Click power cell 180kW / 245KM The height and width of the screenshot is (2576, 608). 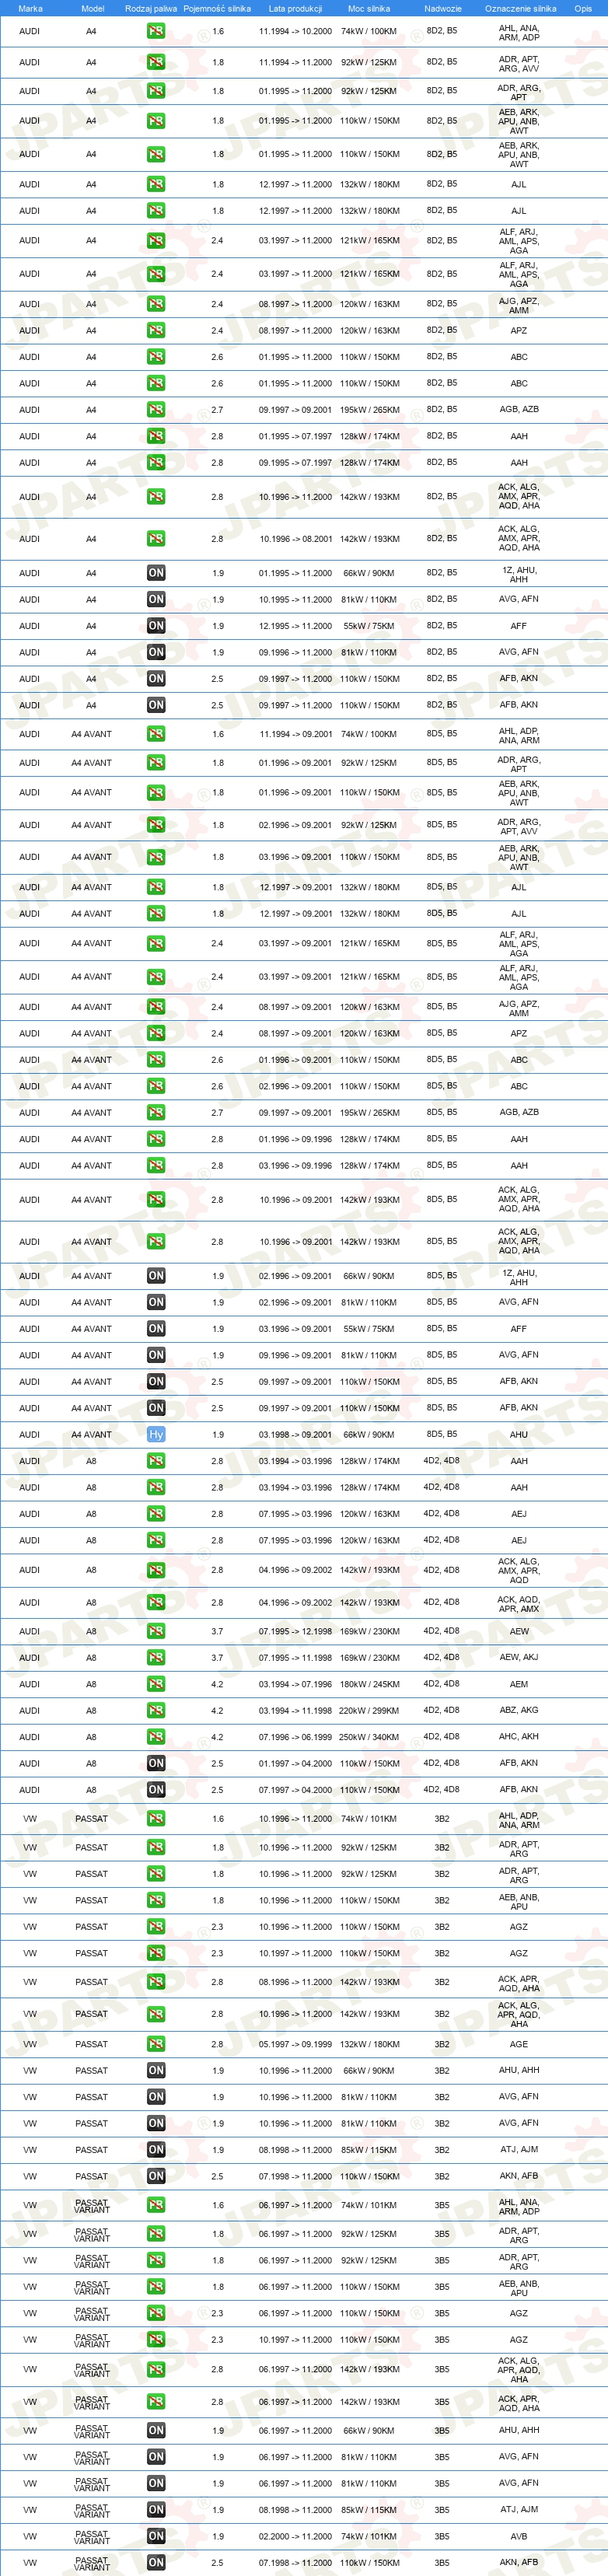click(x=369, y=1684)
